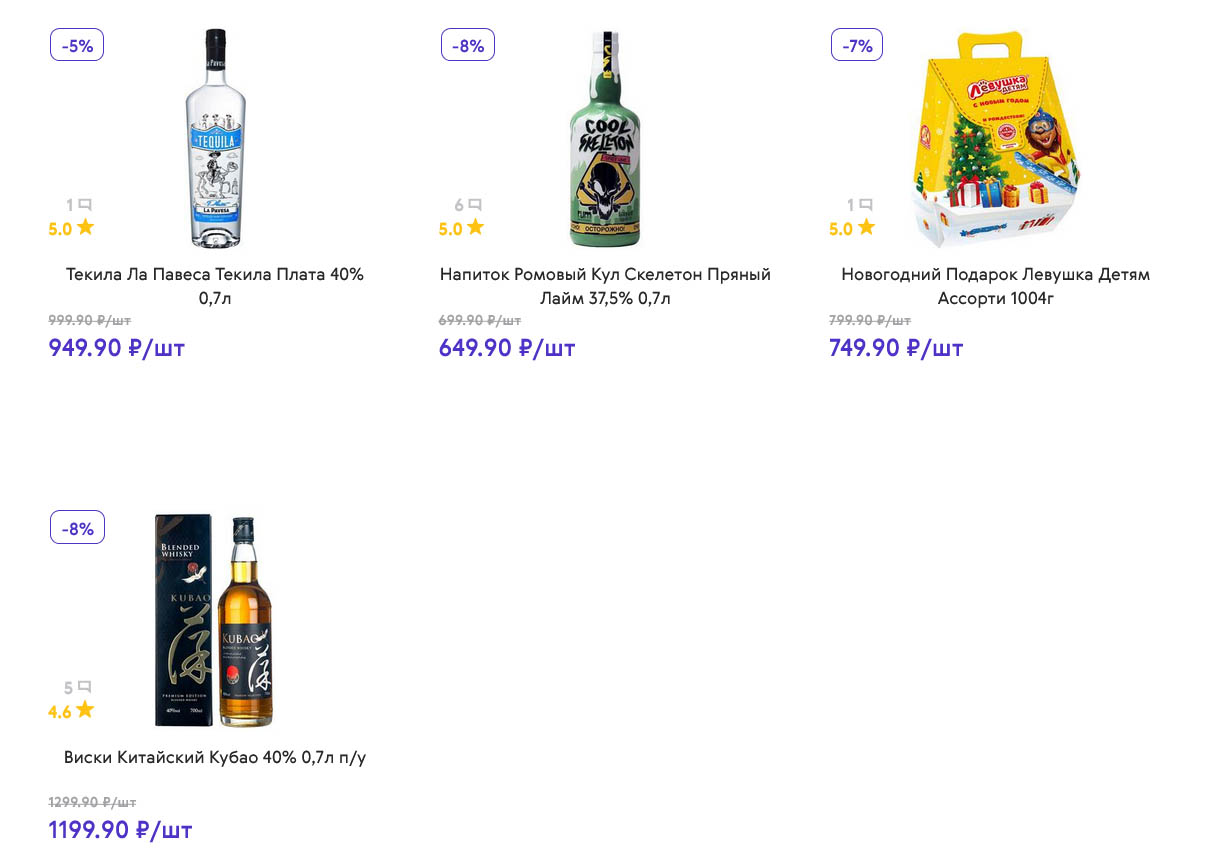Click the 649.90 ₽/шт price

(507, 348)
